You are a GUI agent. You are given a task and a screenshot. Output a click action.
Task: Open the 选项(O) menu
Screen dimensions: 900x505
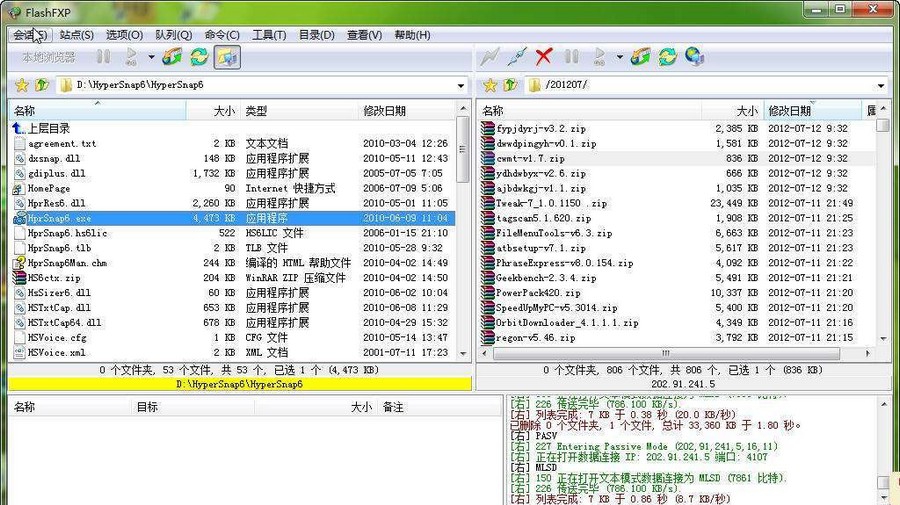(125, 35)
